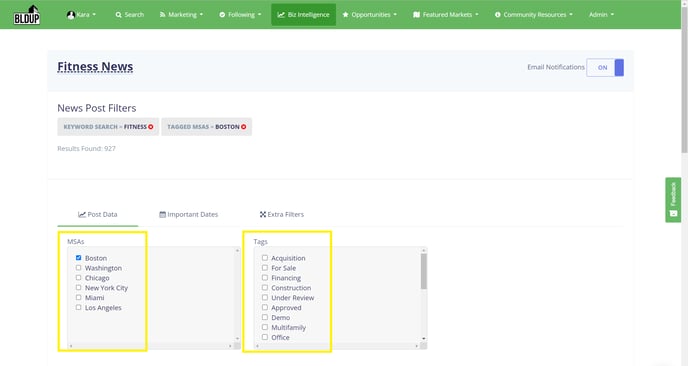Check the Multifamily tag checkbox
The width and height of the screenshot is (688, 366).
(x=265, y=327)
